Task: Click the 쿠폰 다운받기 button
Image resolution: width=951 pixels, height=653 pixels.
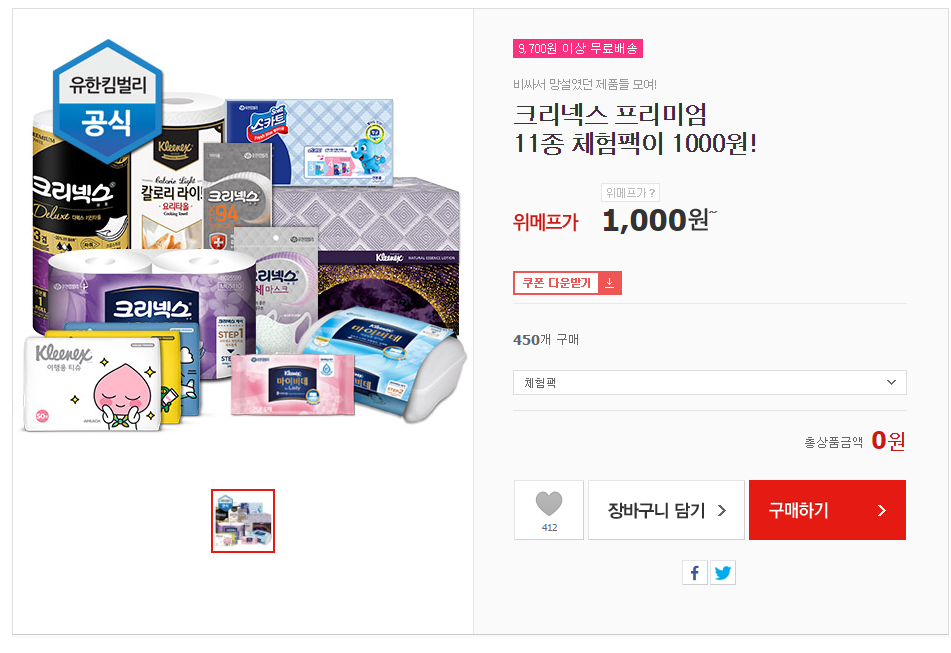Action: (x=567, y=283)
